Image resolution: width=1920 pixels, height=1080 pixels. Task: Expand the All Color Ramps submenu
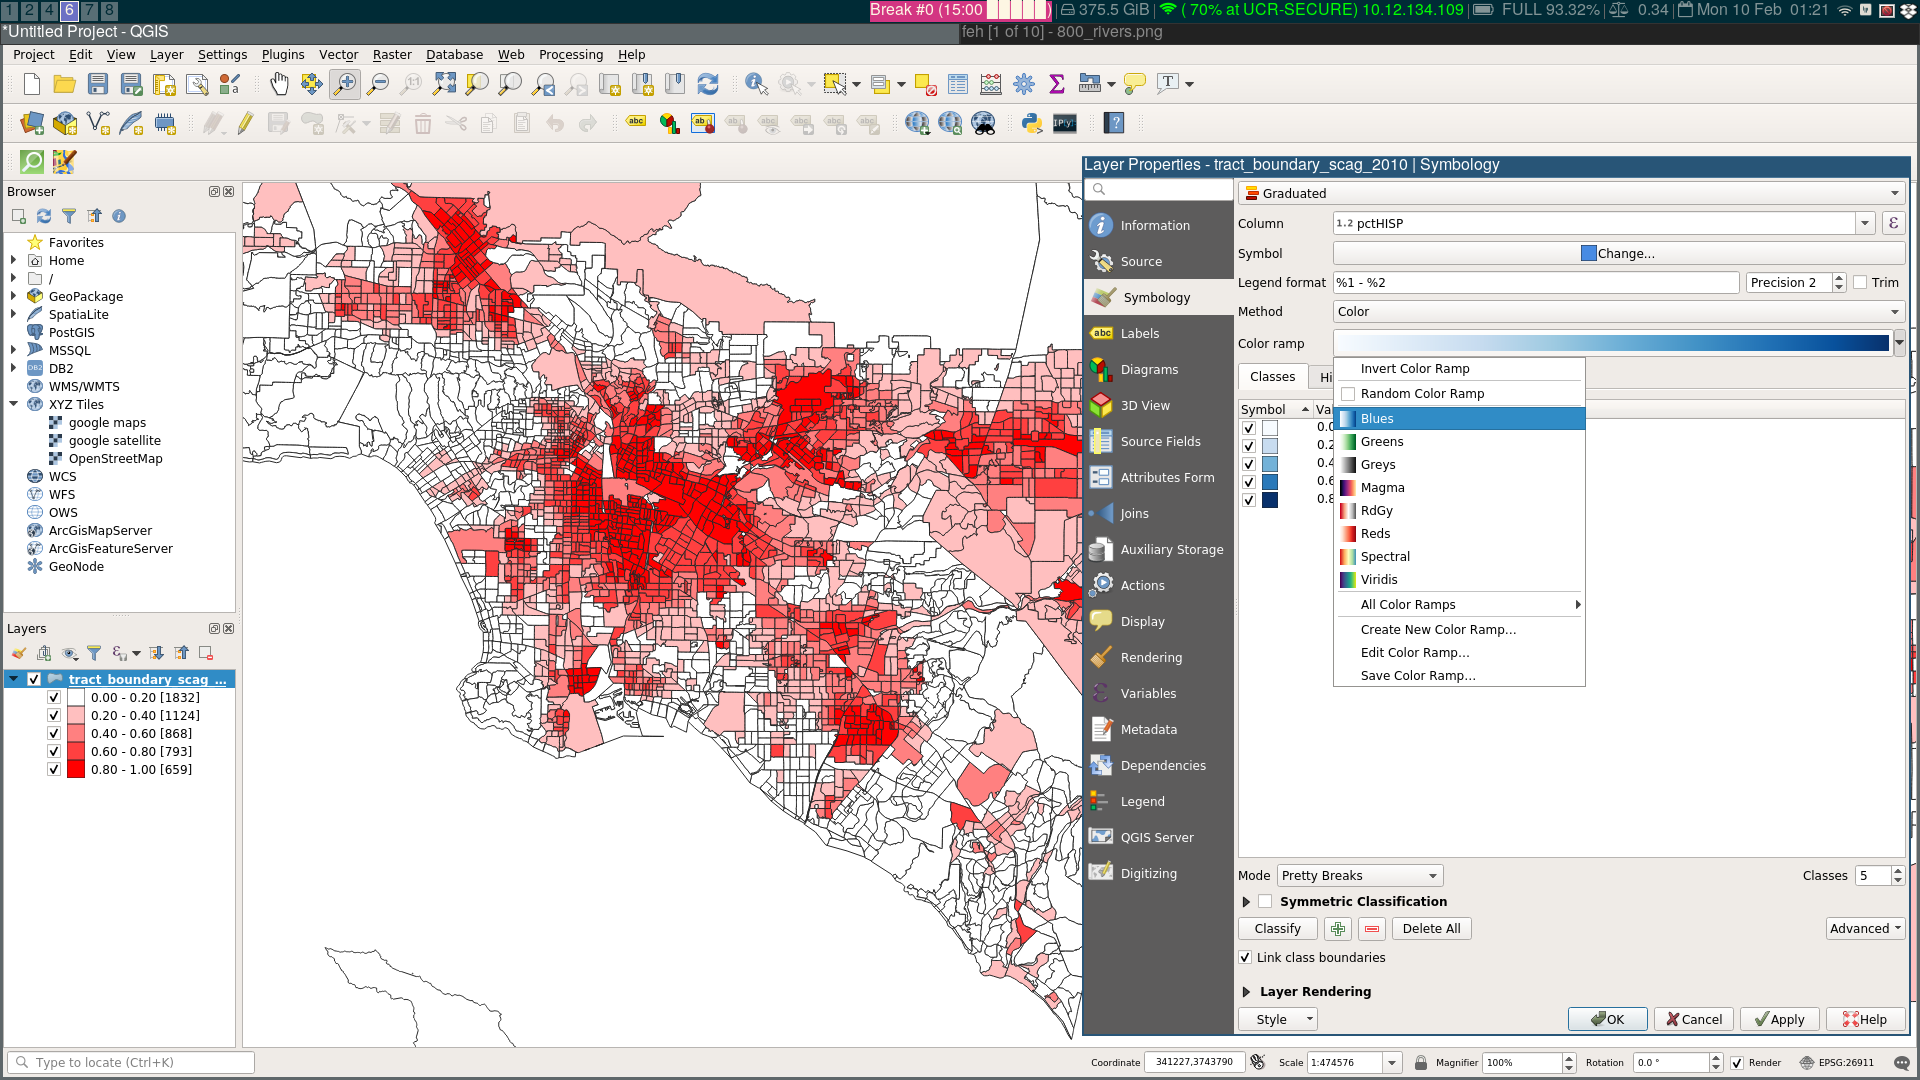tap(1407, 604)
